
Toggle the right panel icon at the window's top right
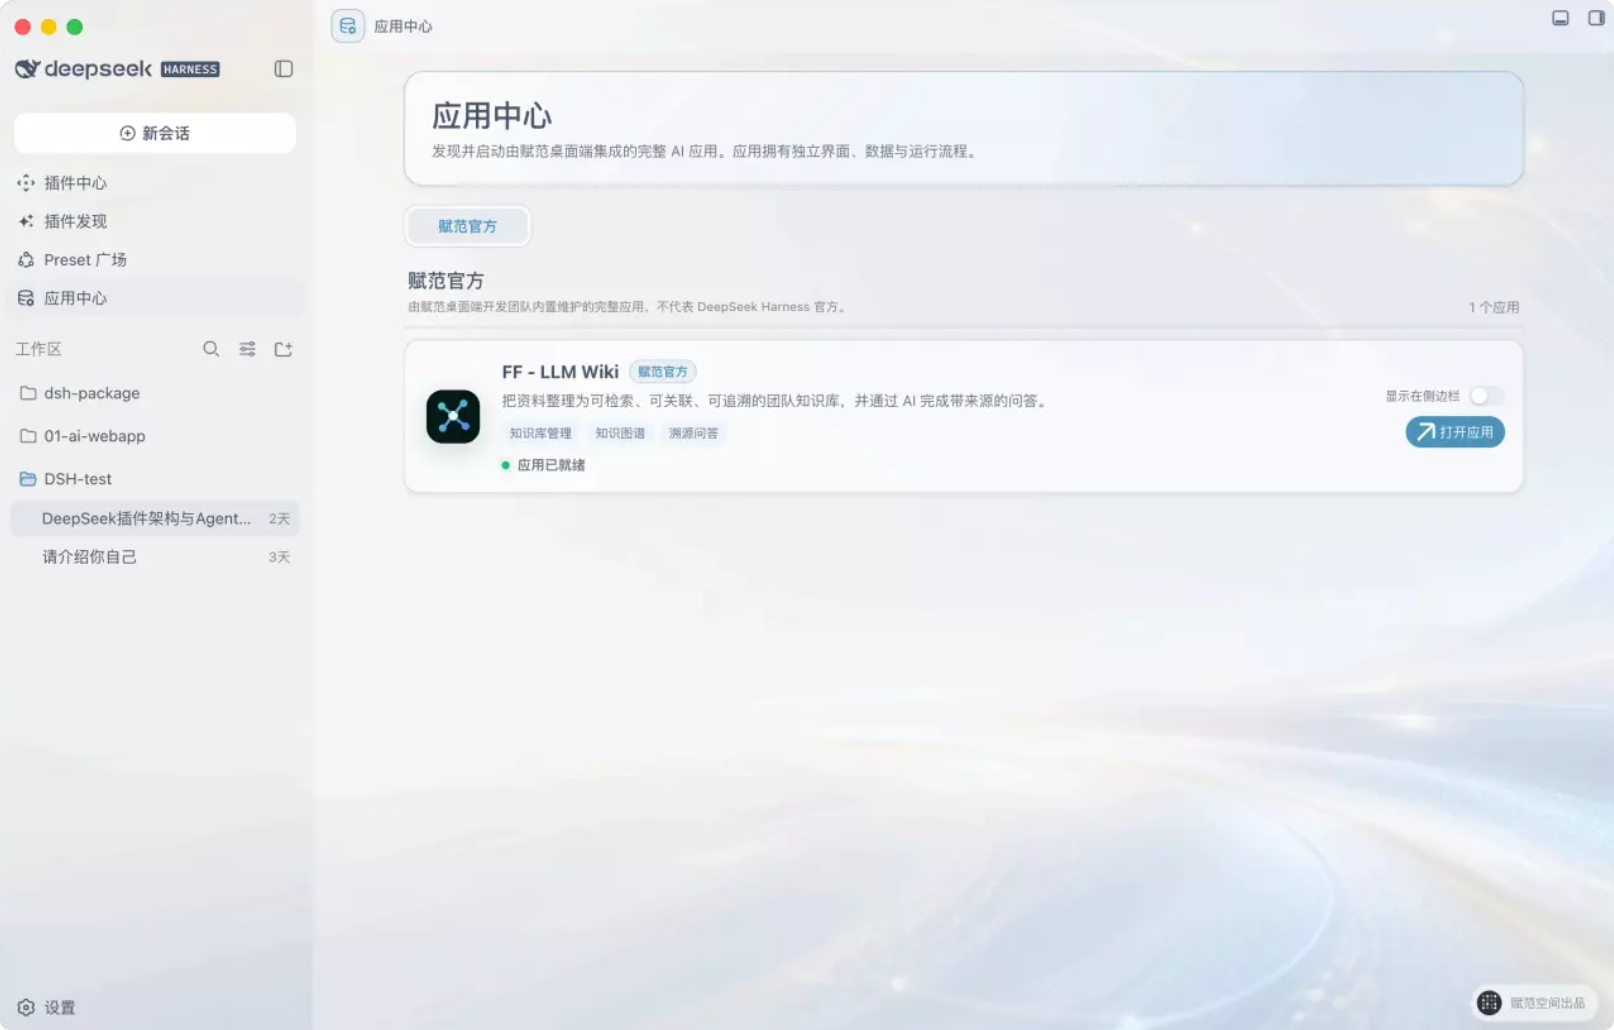pyautogui.click(x=1596, y=18)
